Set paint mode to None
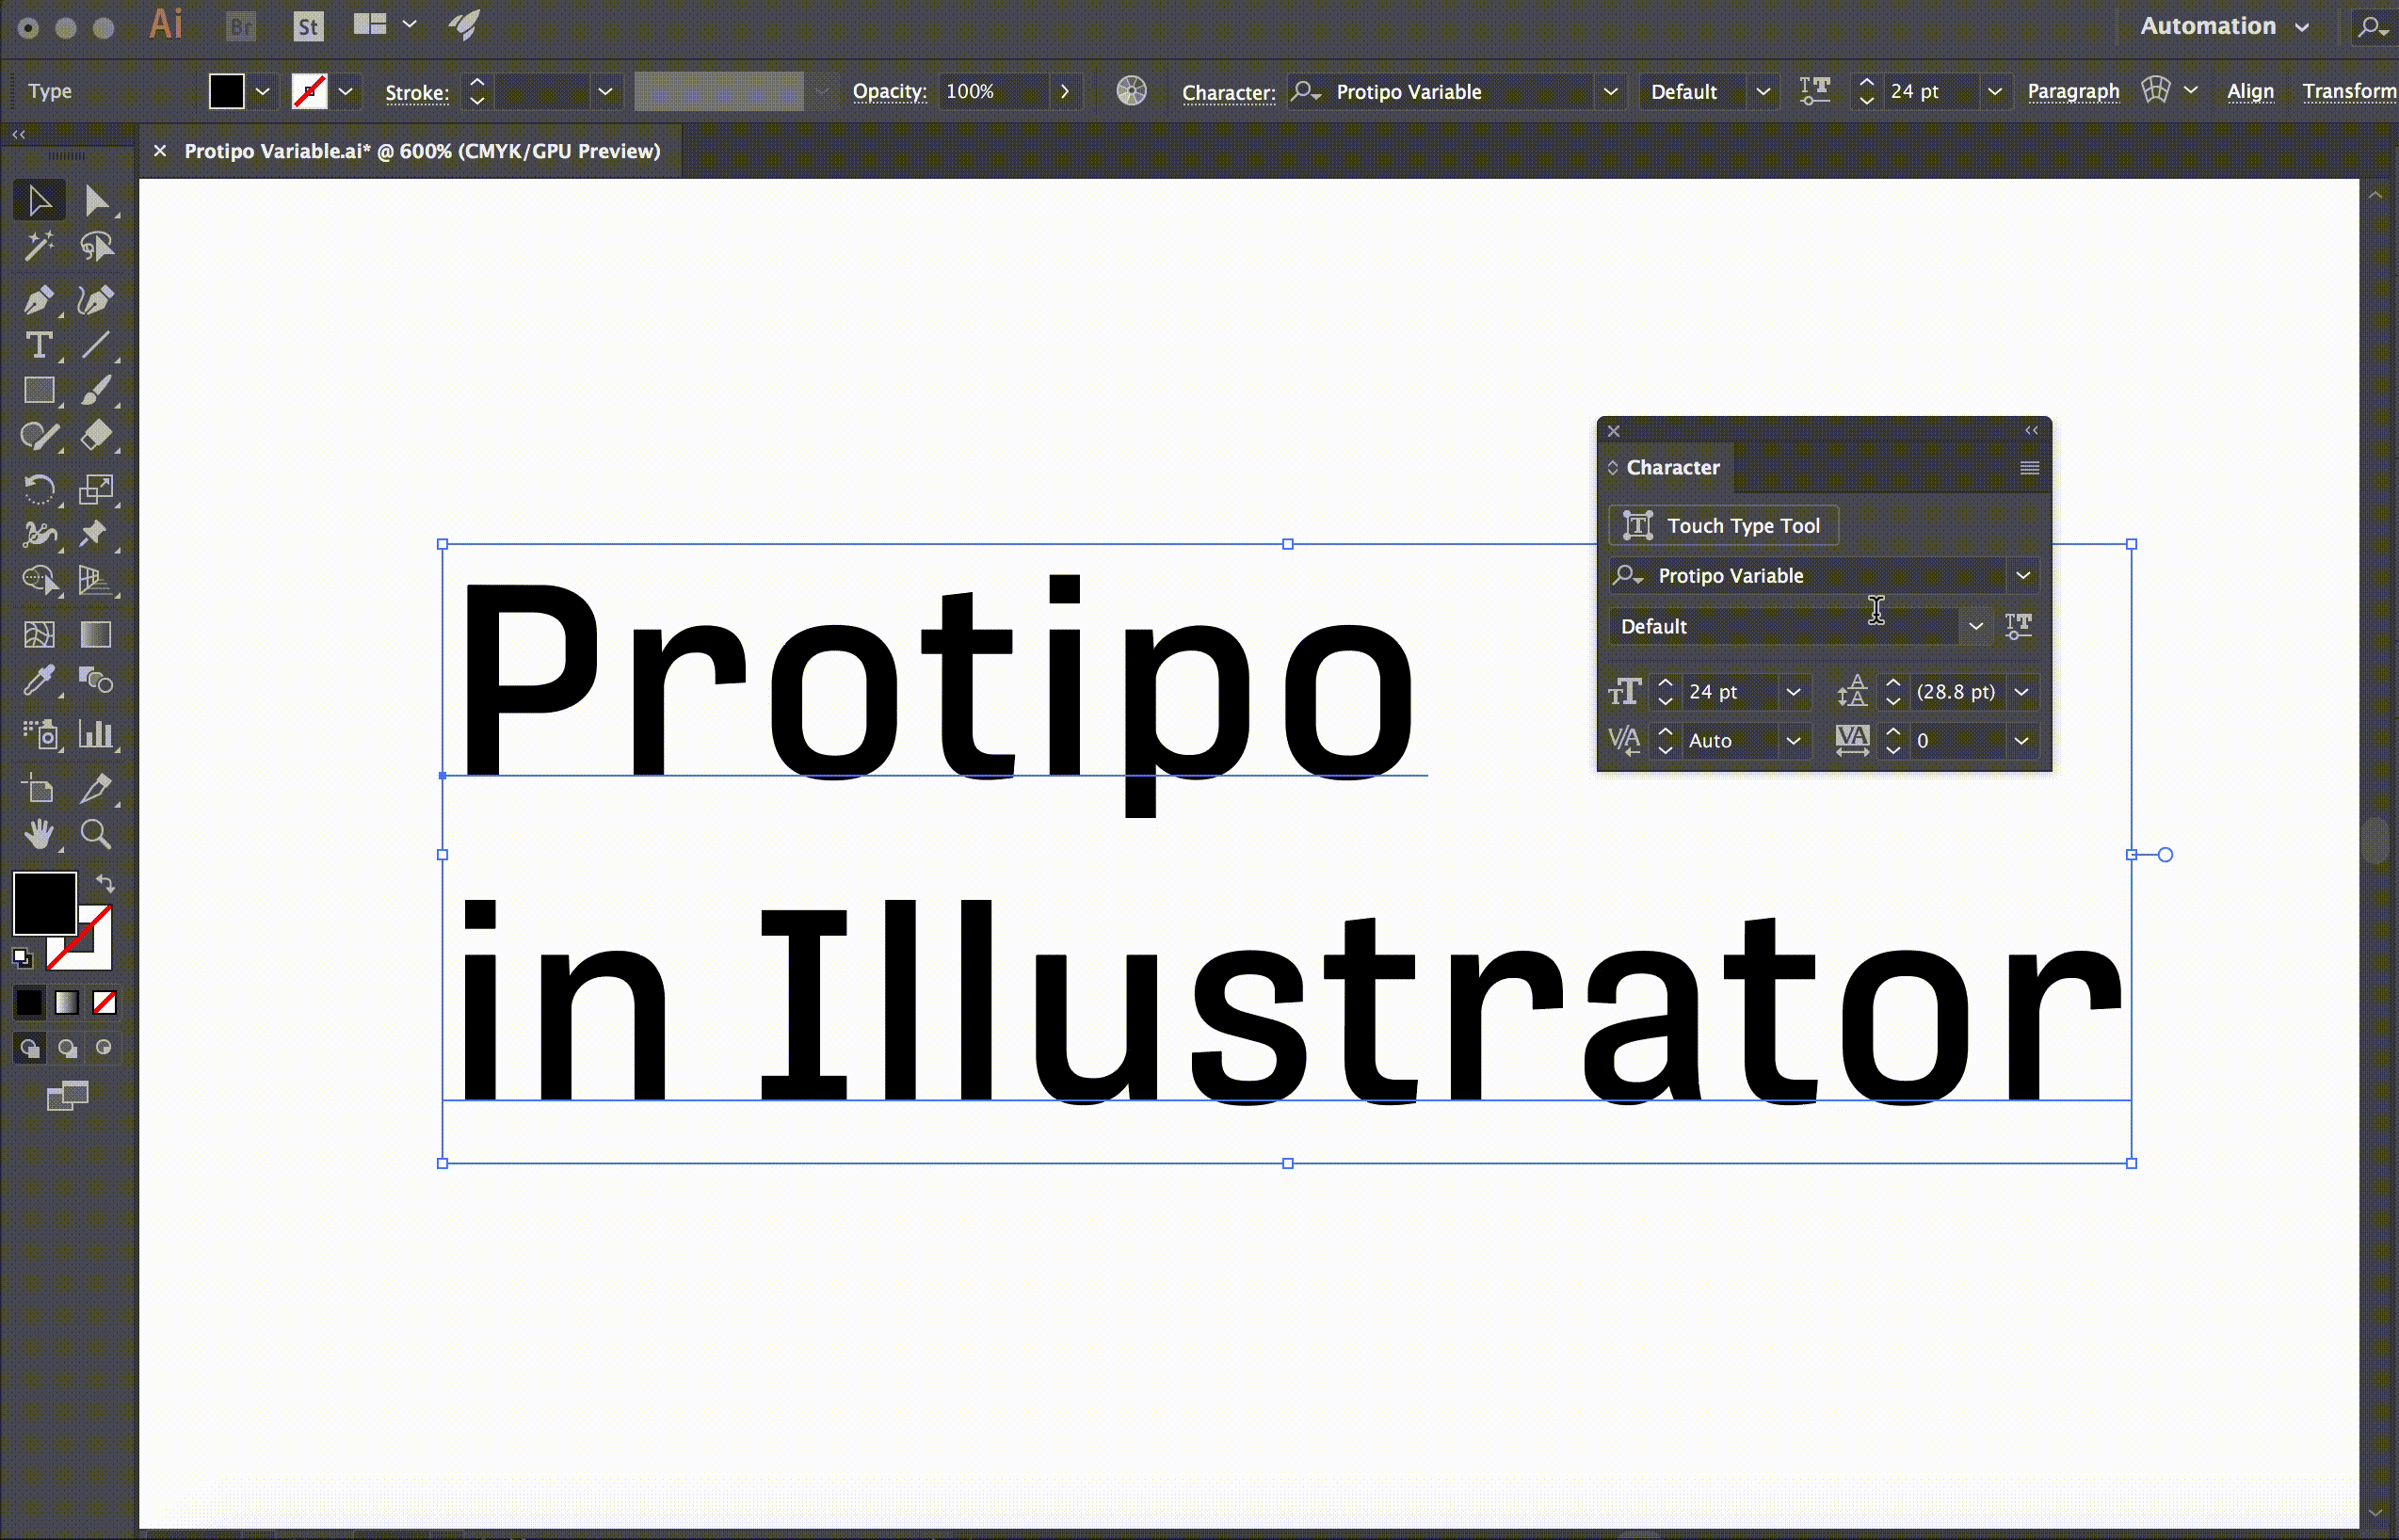The height and width of the screenshot is (1540, 2399). [104, 1002]
